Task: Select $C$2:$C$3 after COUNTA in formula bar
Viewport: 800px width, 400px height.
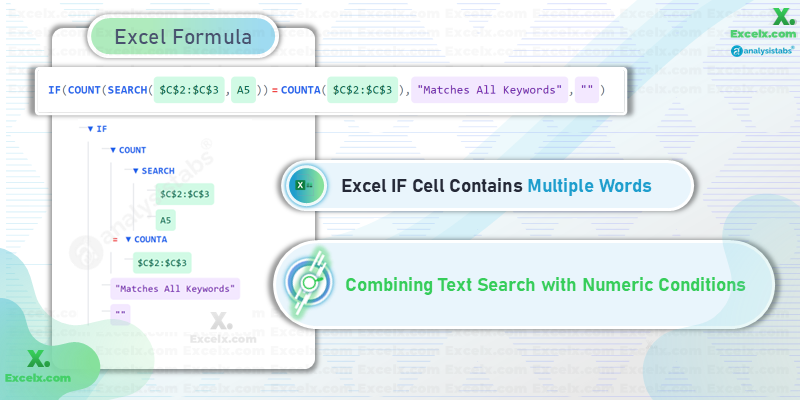Action: (362, 90)
